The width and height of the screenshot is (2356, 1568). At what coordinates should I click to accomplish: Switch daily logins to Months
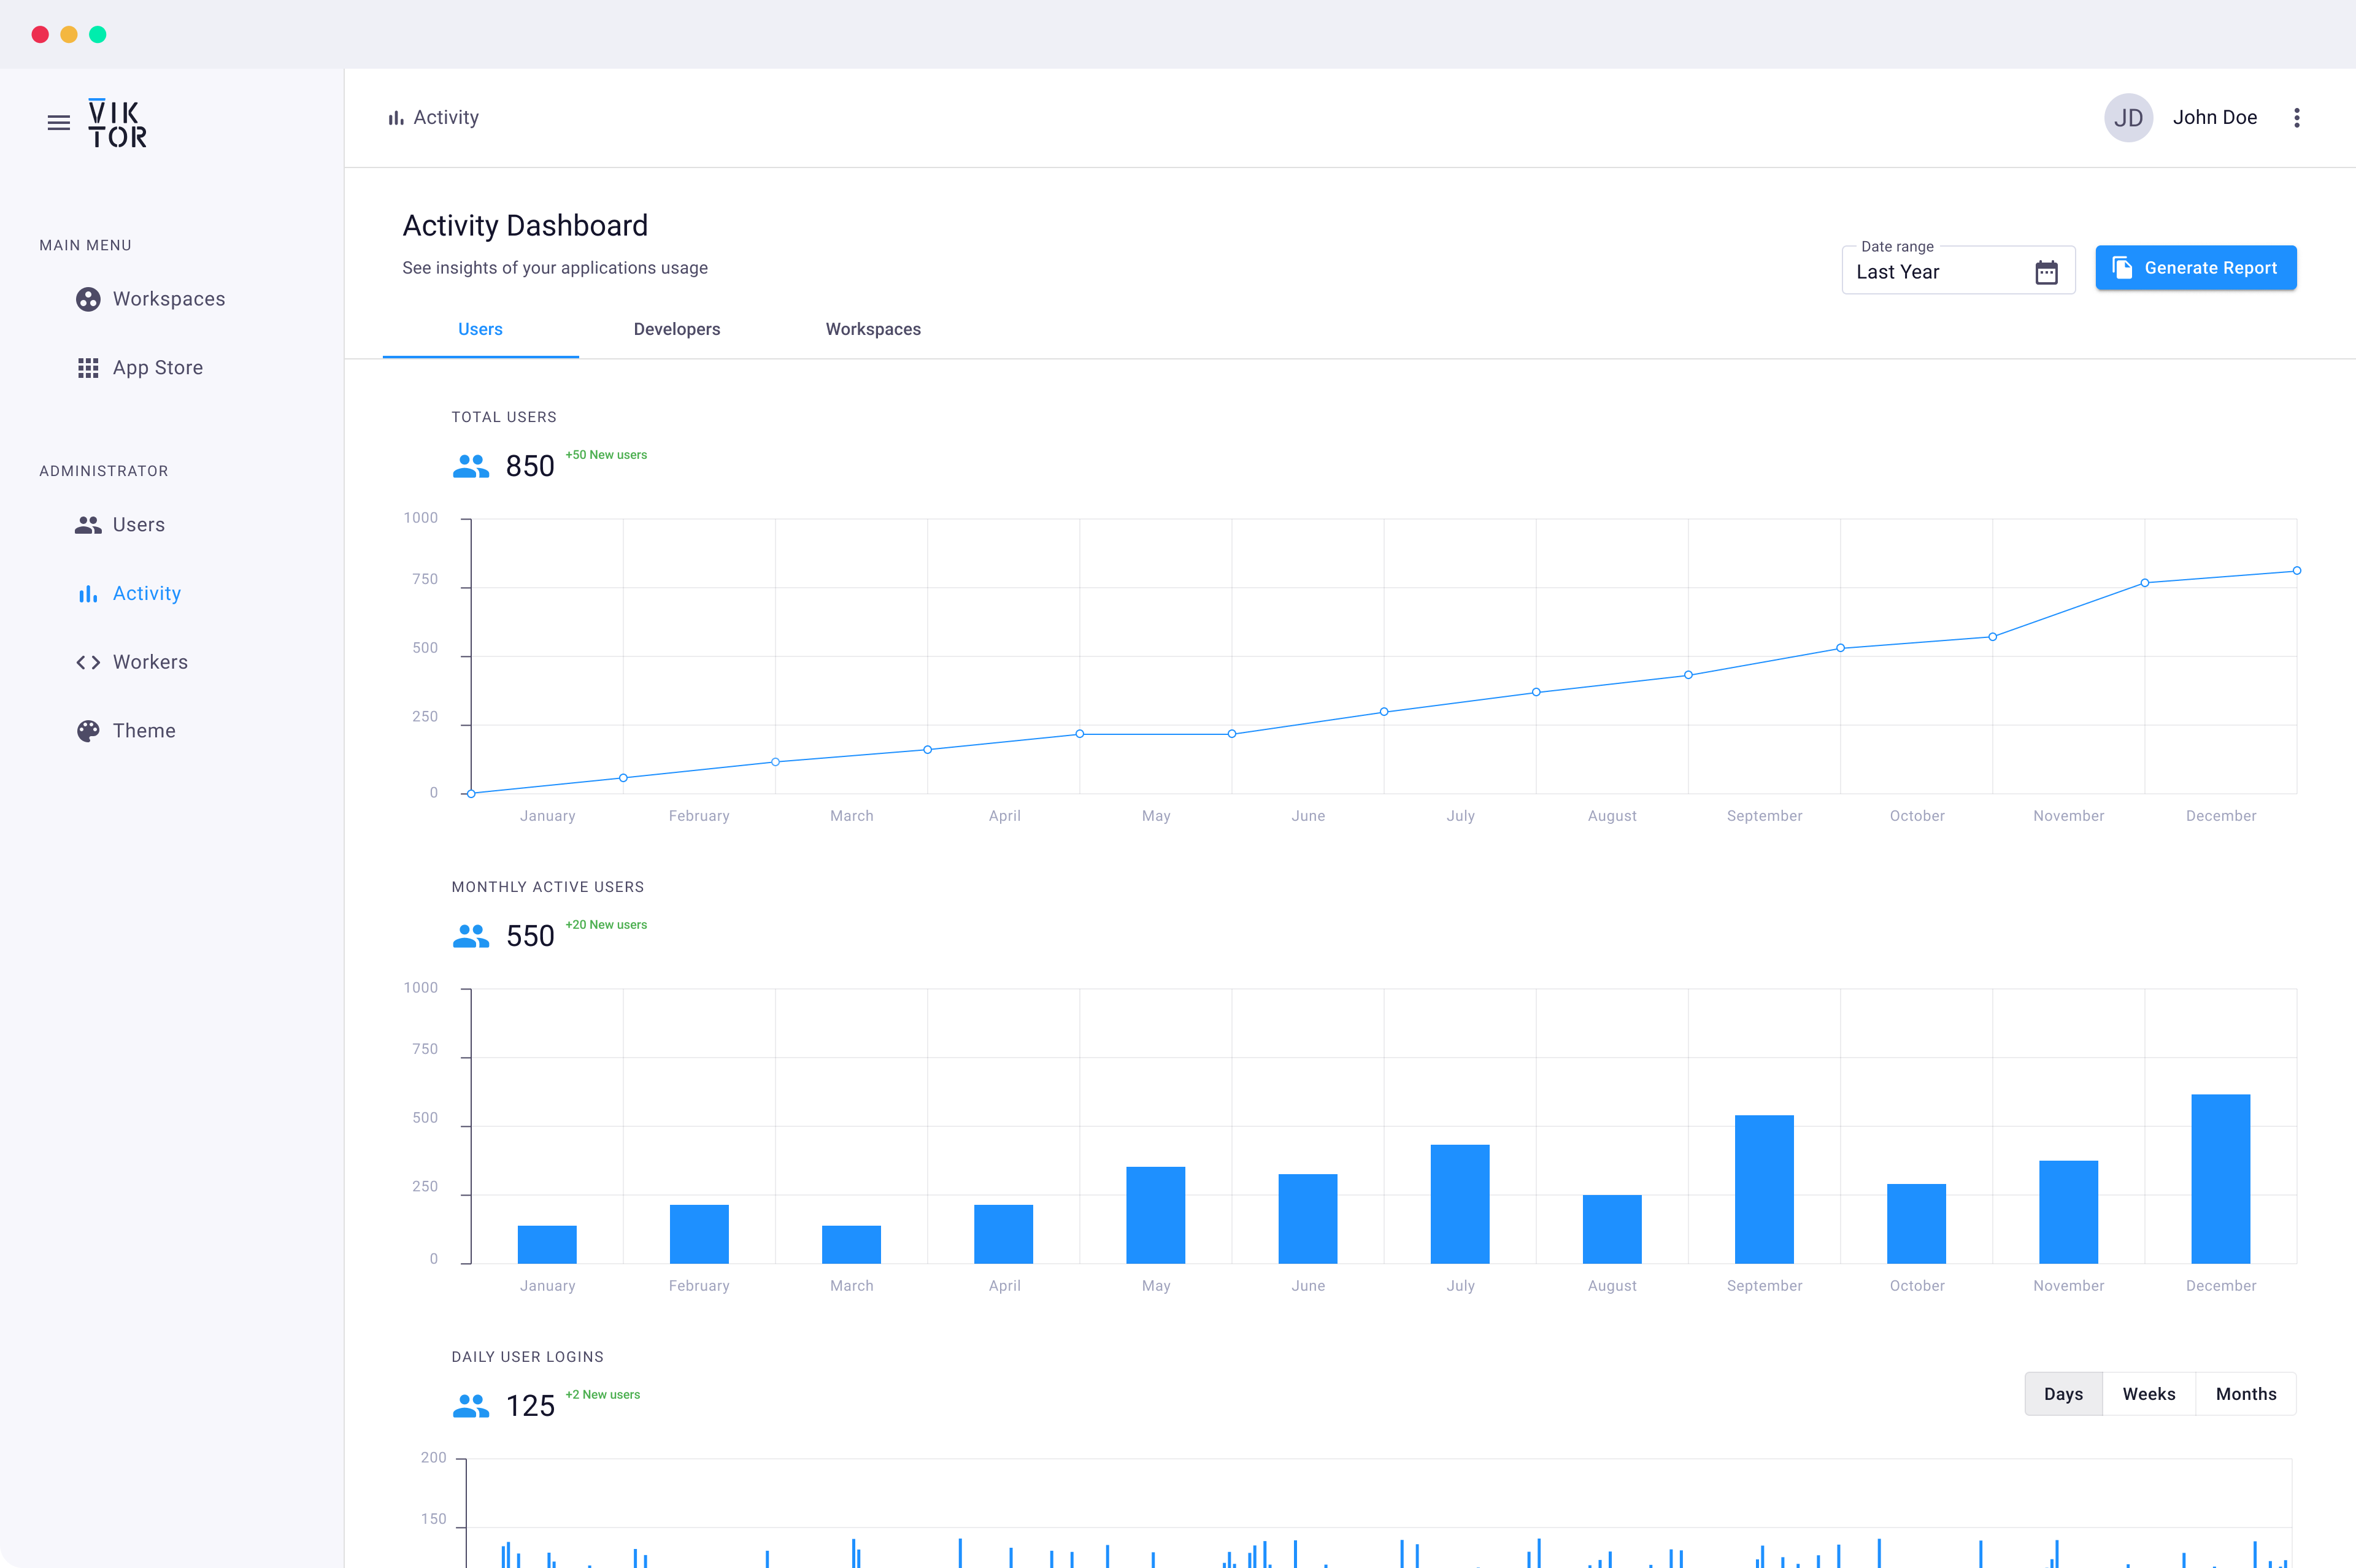coord(2245,1394)
